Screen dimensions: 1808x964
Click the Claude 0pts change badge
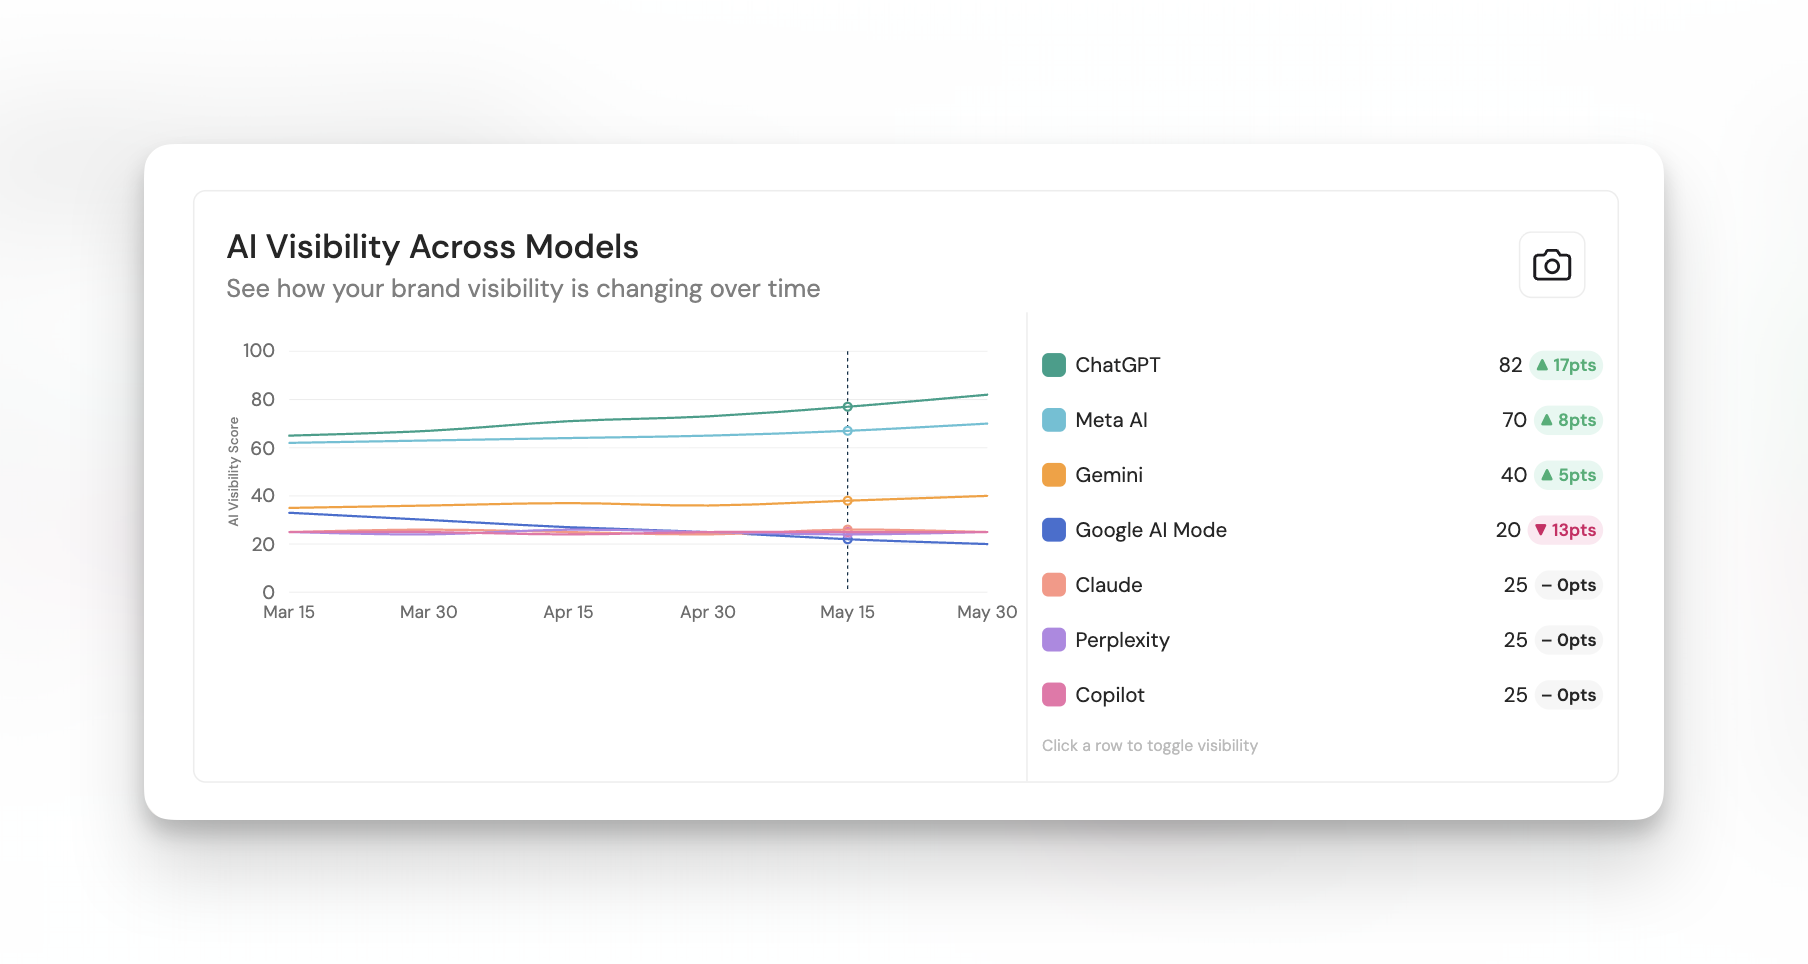pos(1569,585)
